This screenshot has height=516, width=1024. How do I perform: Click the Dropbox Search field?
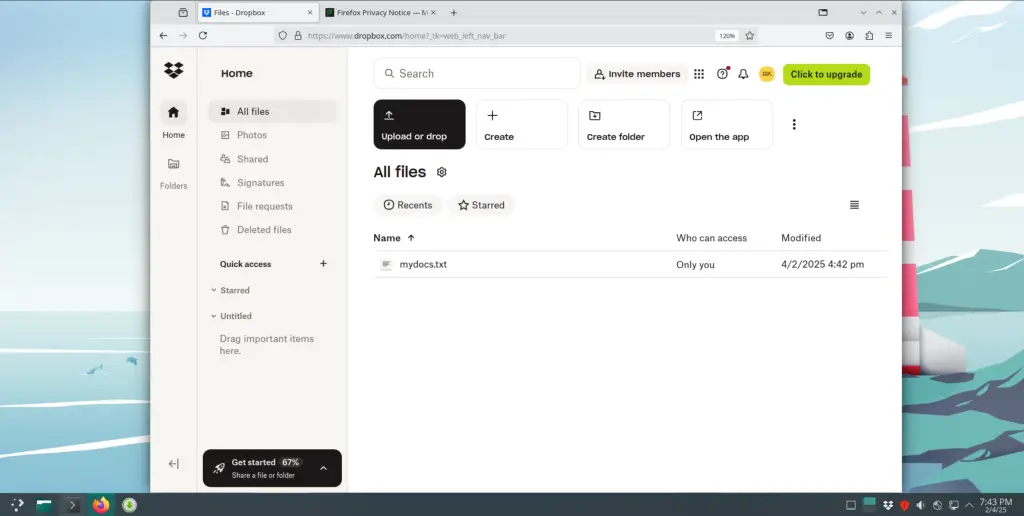coord(477,73)
